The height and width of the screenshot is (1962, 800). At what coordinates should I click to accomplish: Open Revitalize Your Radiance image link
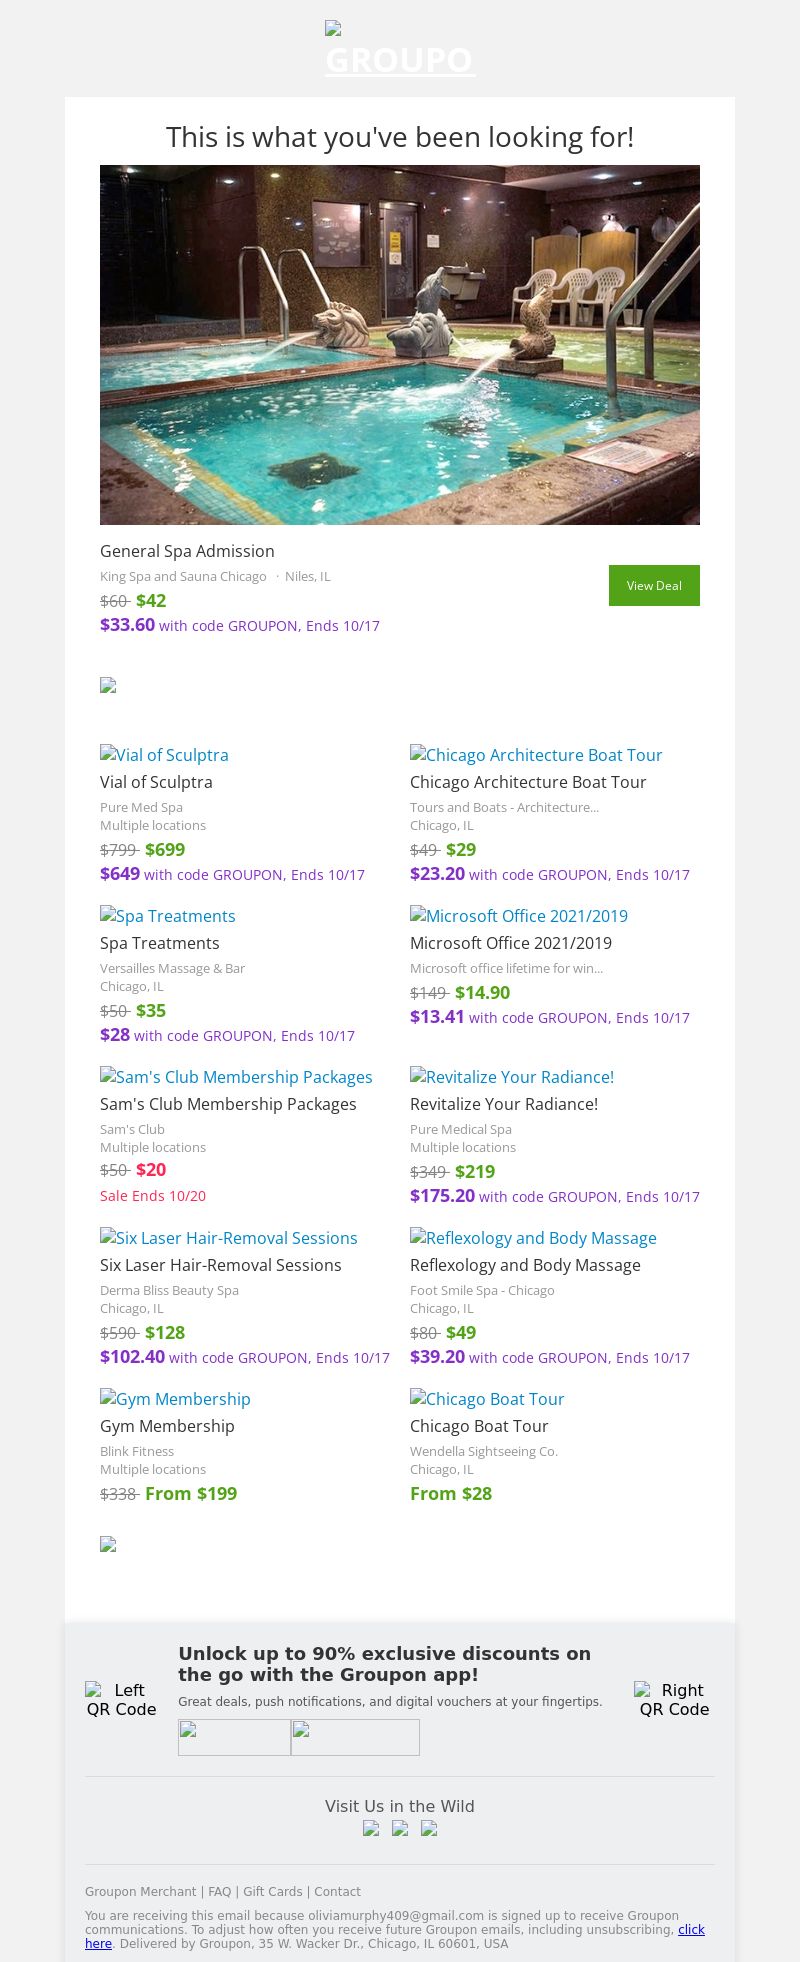512,1077
